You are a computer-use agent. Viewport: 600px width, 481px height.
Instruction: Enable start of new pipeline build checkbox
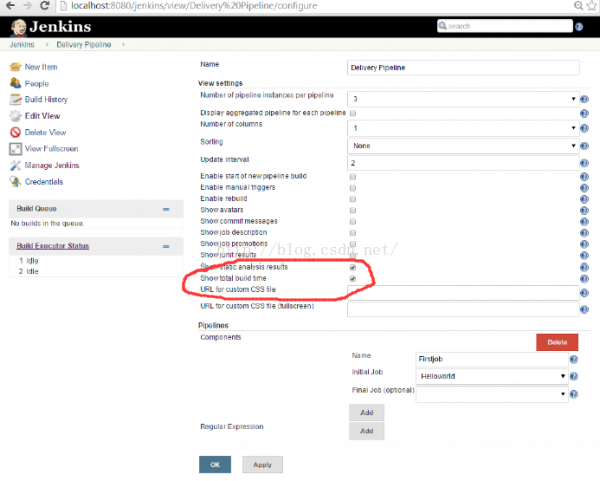tap(353, 176)
